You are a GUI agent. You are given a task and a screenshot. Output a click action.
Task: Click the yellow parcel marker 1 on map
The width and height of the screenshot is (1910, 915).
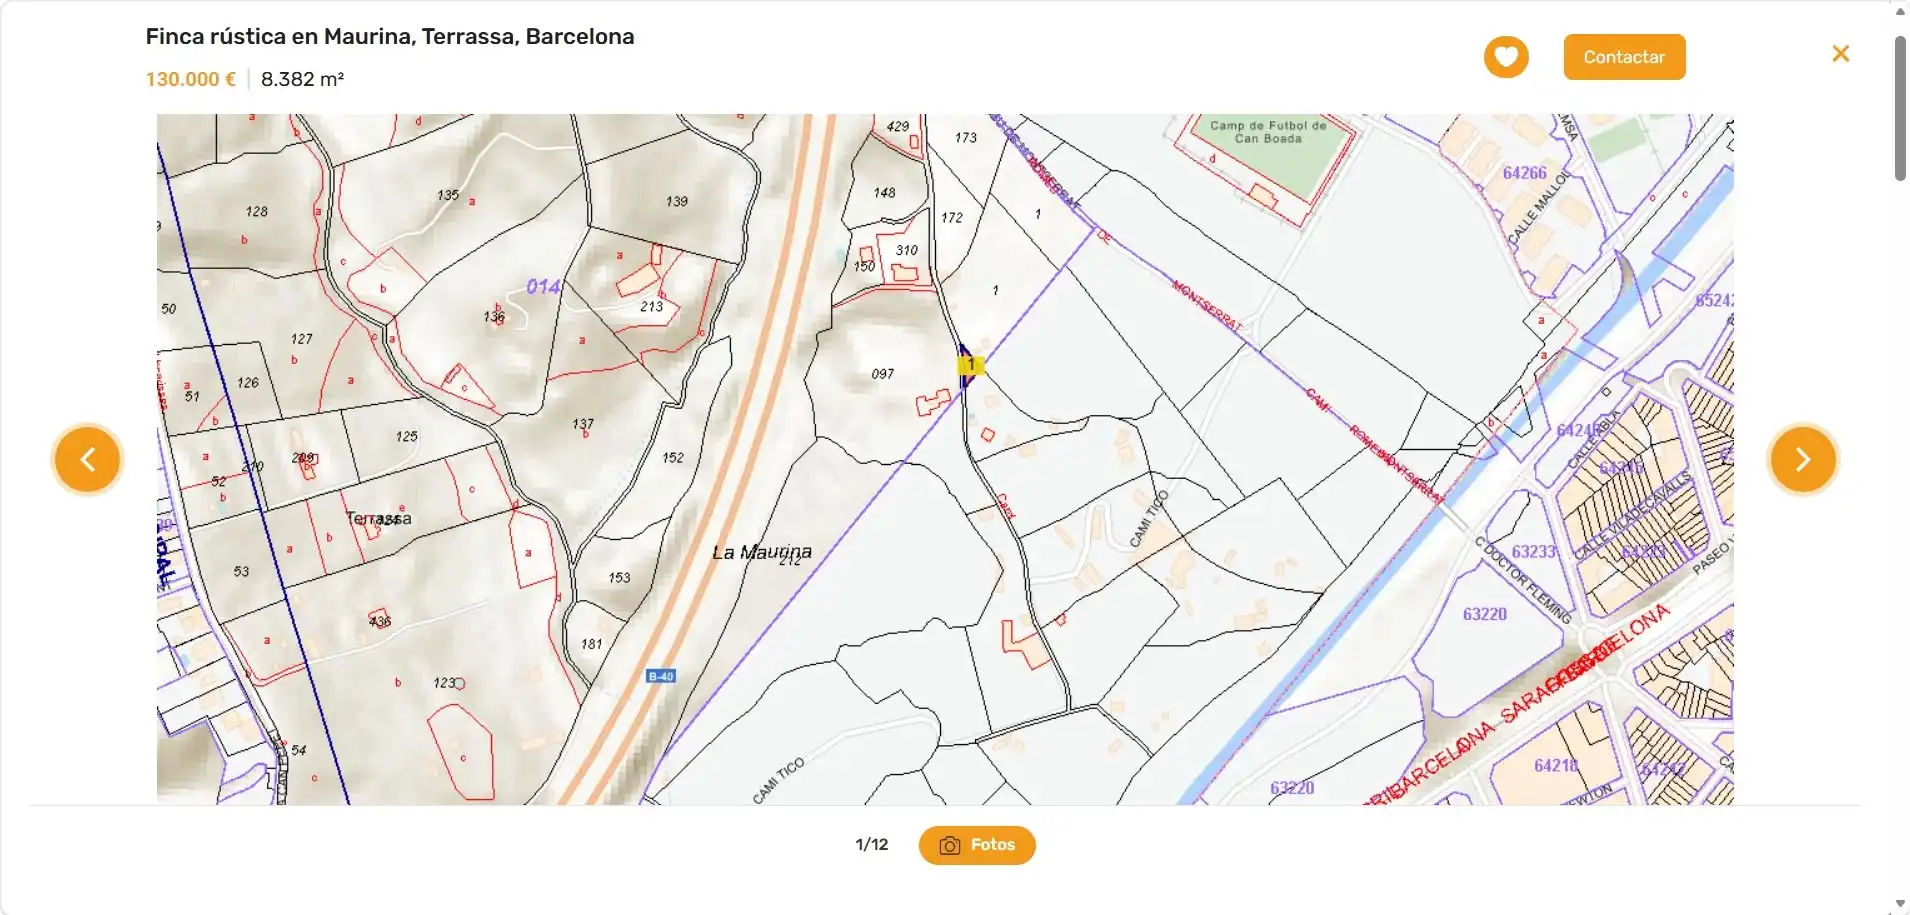[x=970, y=365]
